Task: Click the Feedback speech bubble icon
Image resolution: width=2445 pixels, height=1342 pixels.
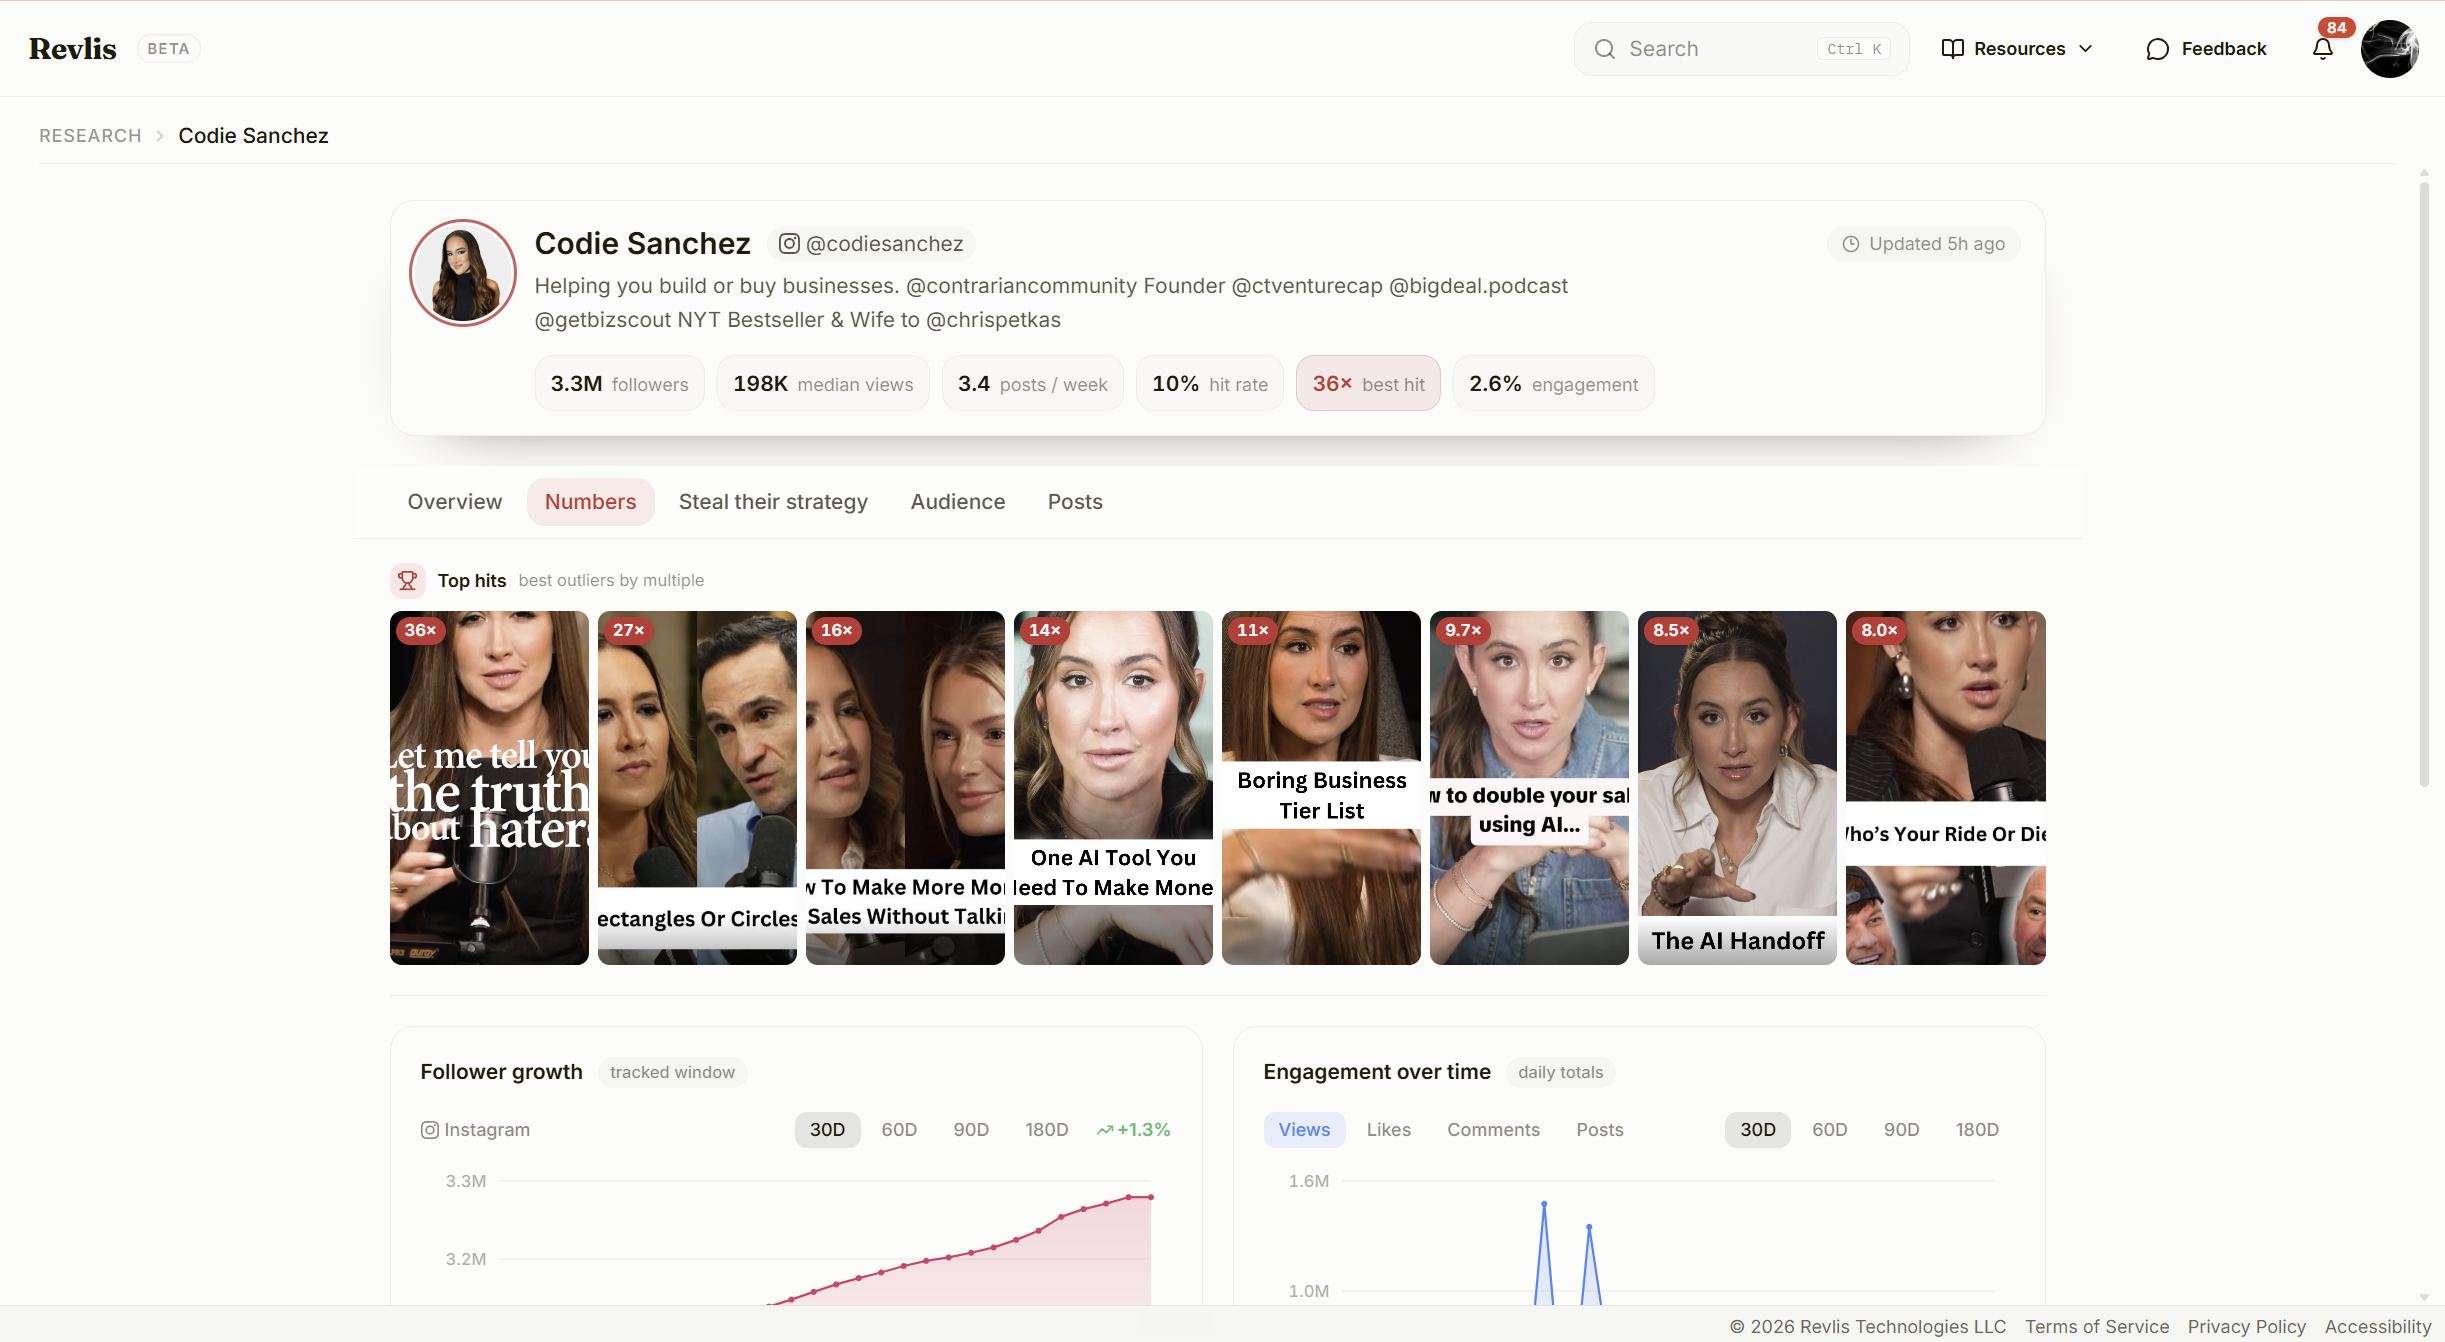Action: pyautogui.click(x=2157, y=49)
